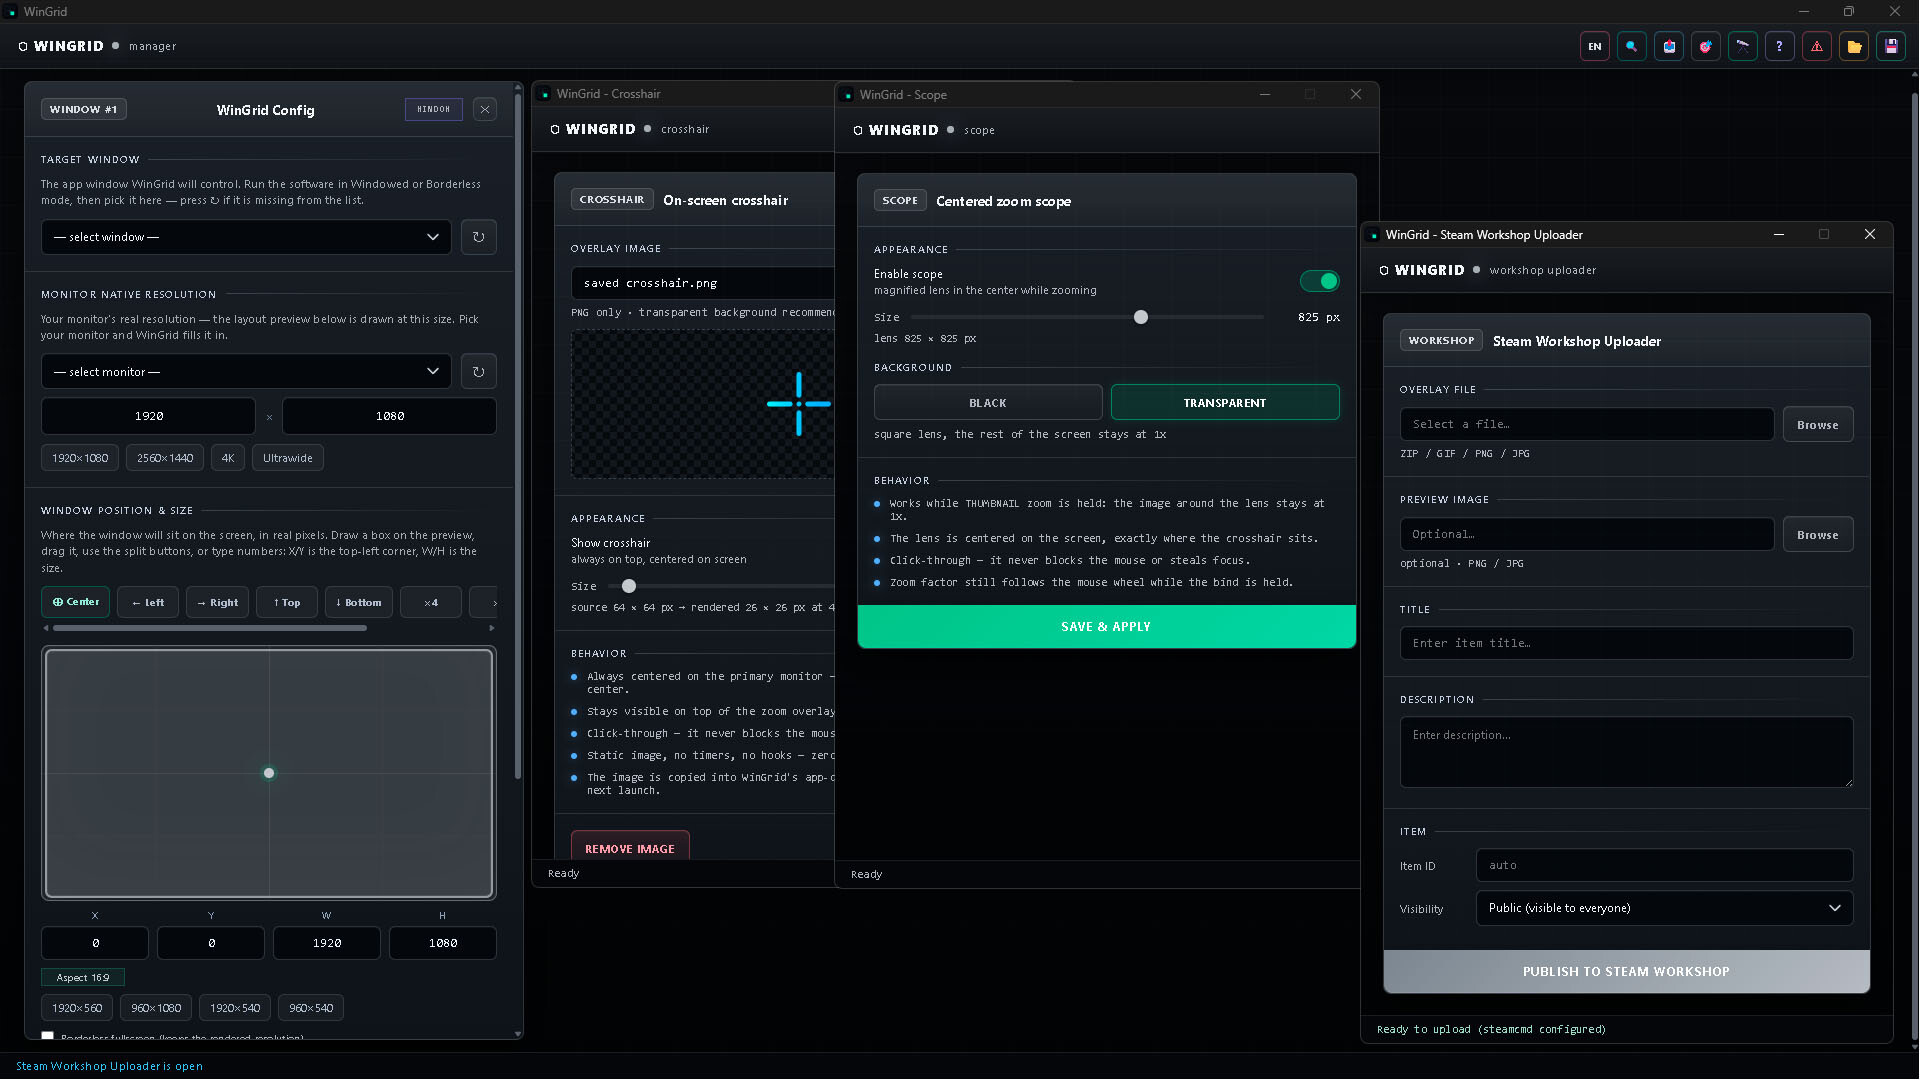
Task: Snap window to Bottom split
Action: click(x=359, y=602)
